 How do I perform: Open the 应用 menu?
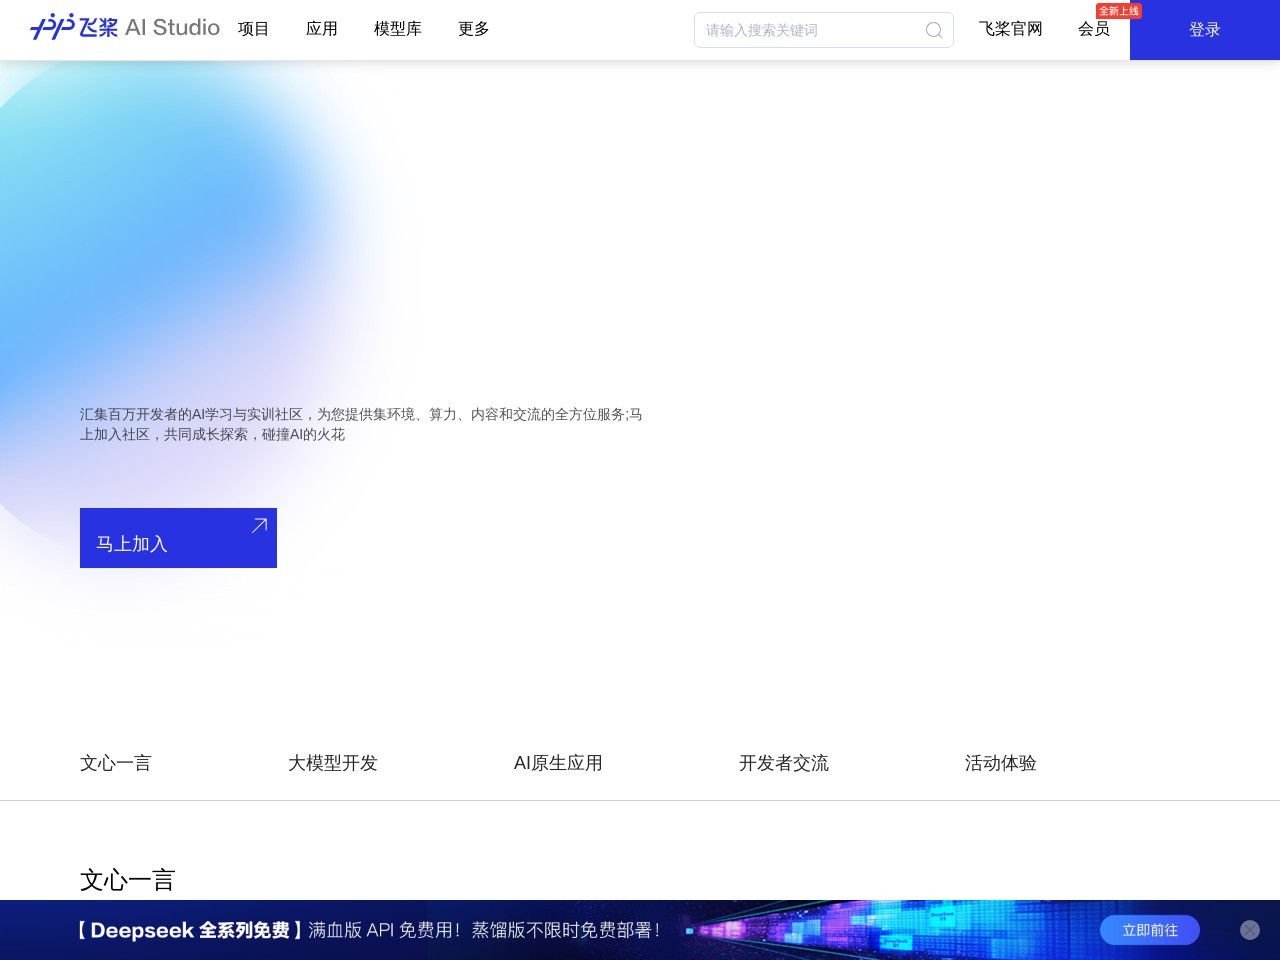[x=321, y=29]
